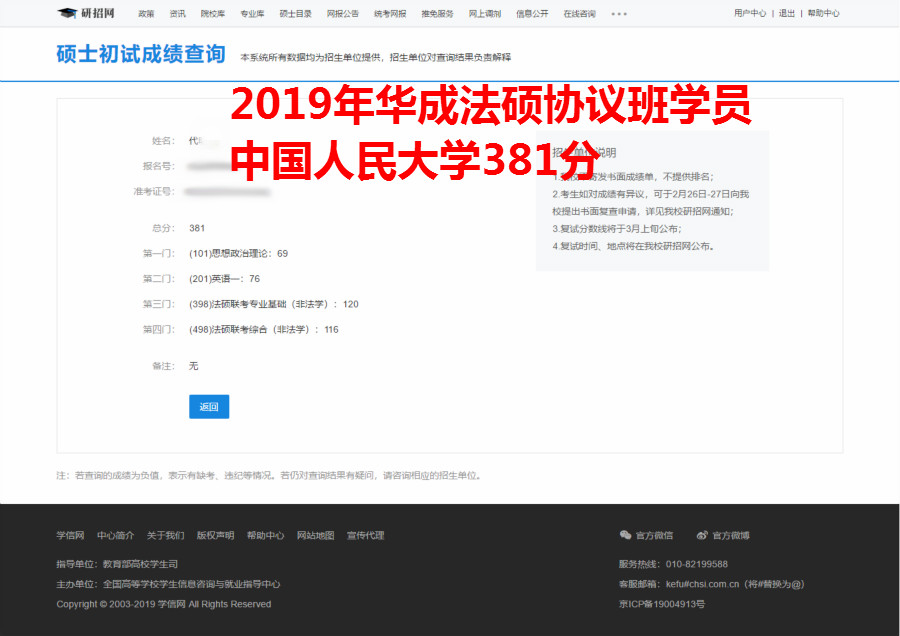Open 中心简介 footer link

pyautogui.click(x=115, y=536)
